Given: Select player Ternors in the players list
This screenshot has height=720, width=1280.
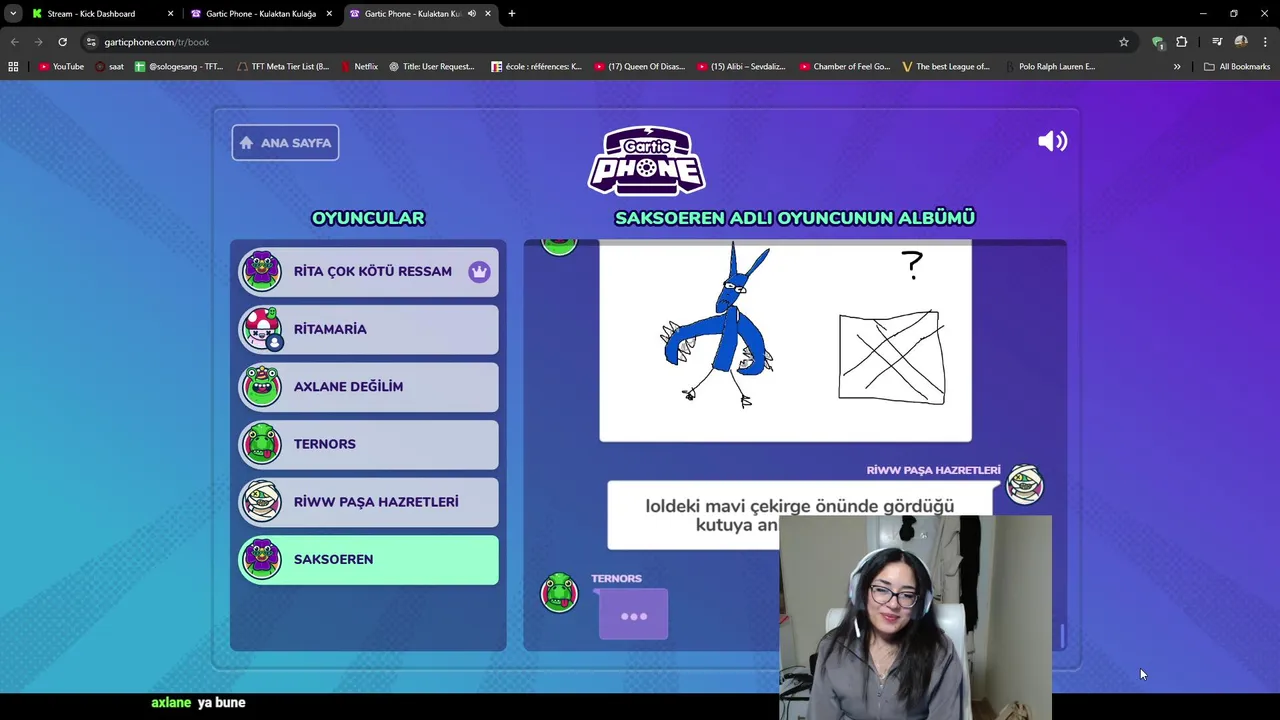Looking at the screenshot, I should (368, 444).
